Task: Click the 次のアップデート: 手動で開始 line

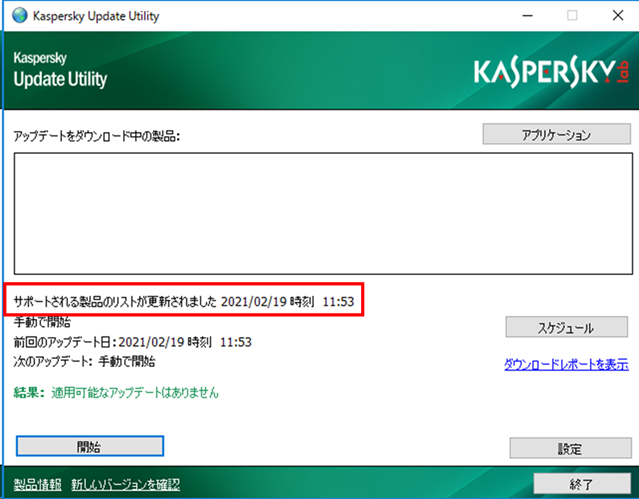Action: coord(84,361)
